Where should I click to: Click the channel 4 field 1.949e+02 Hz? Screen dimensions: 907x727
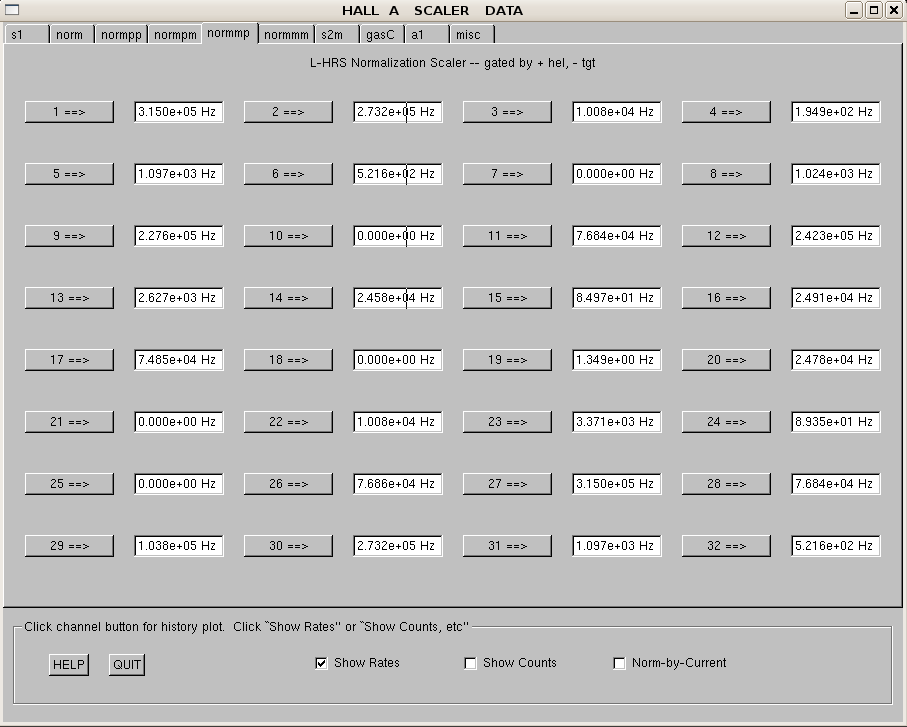tap(836, 112)
